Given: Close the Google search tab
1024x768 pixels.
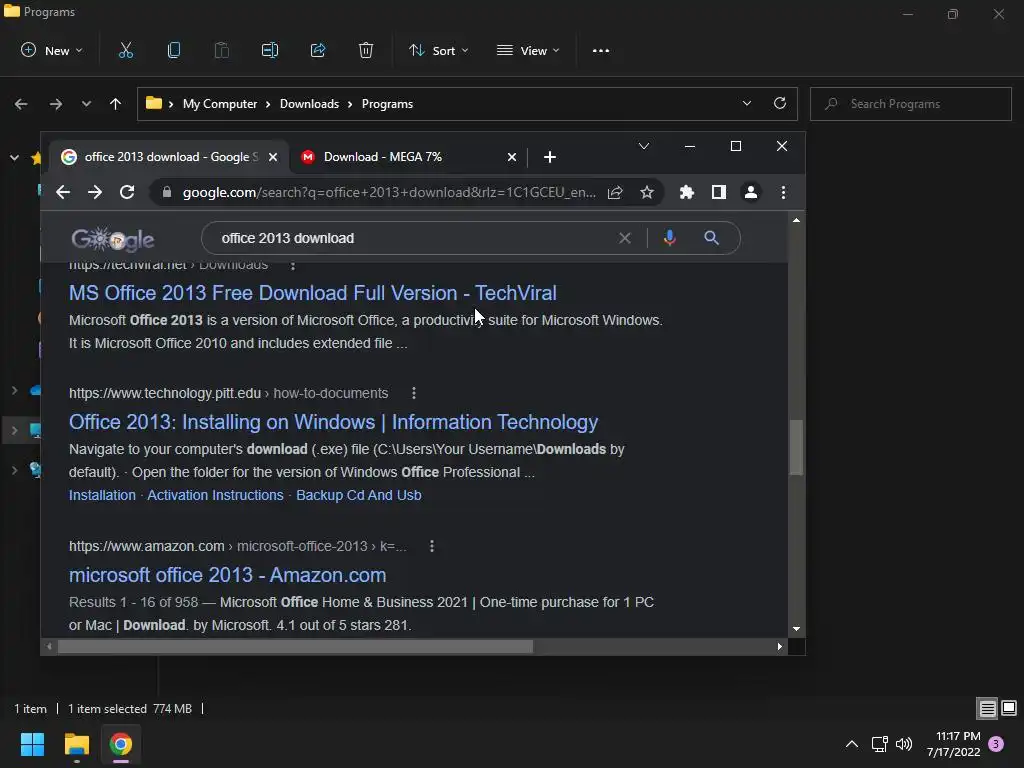Looking at the screenshot, I should 273,157.
